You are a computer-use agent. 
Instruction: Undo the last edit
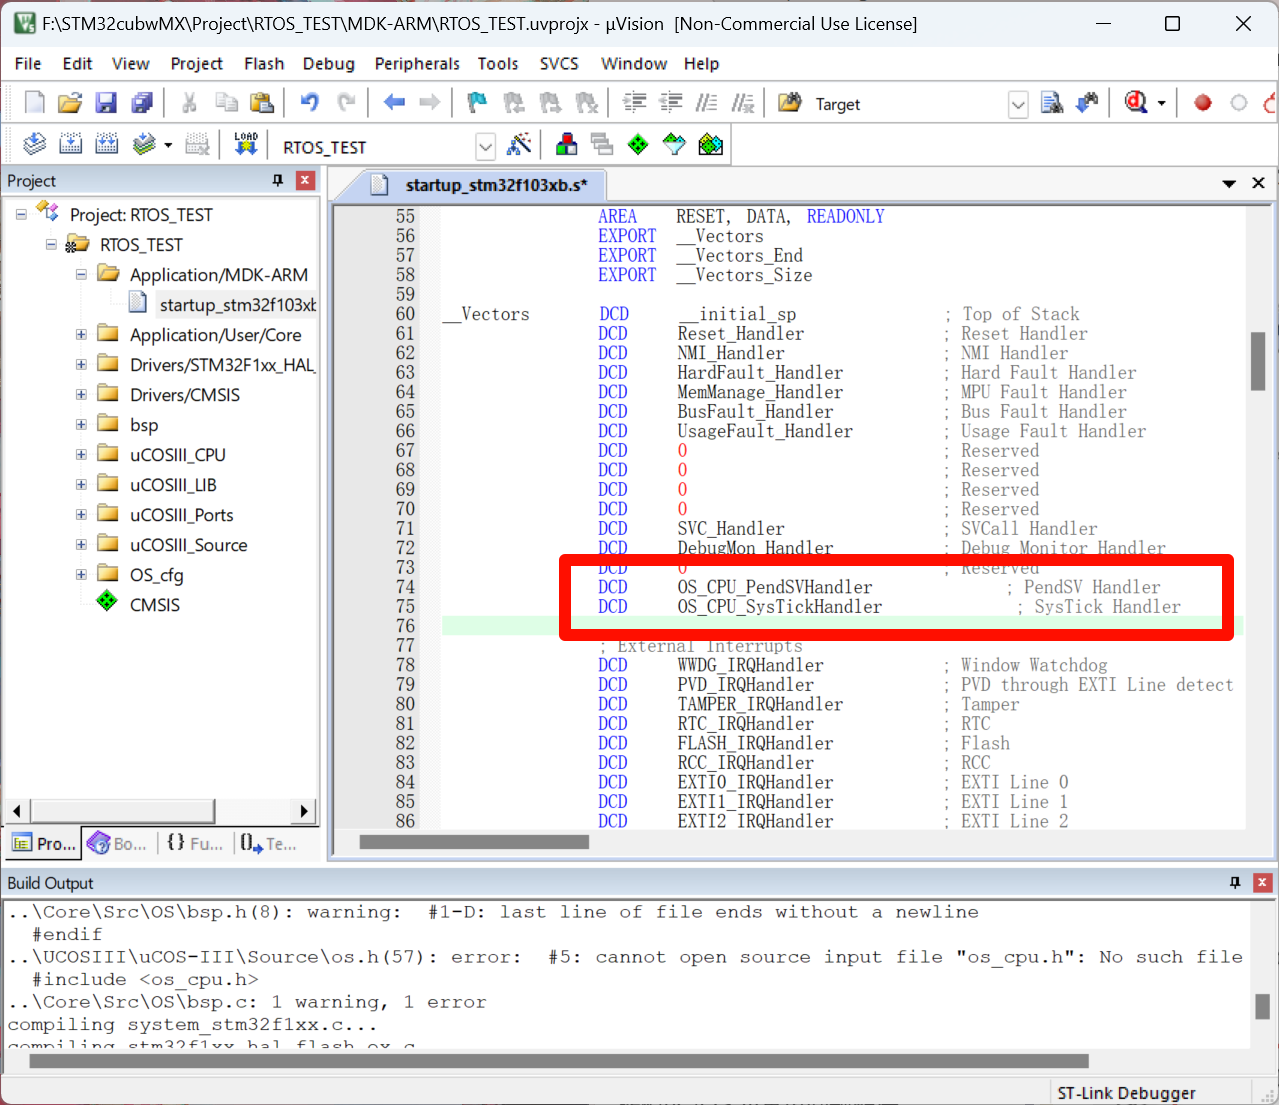[x=310, y=103]
